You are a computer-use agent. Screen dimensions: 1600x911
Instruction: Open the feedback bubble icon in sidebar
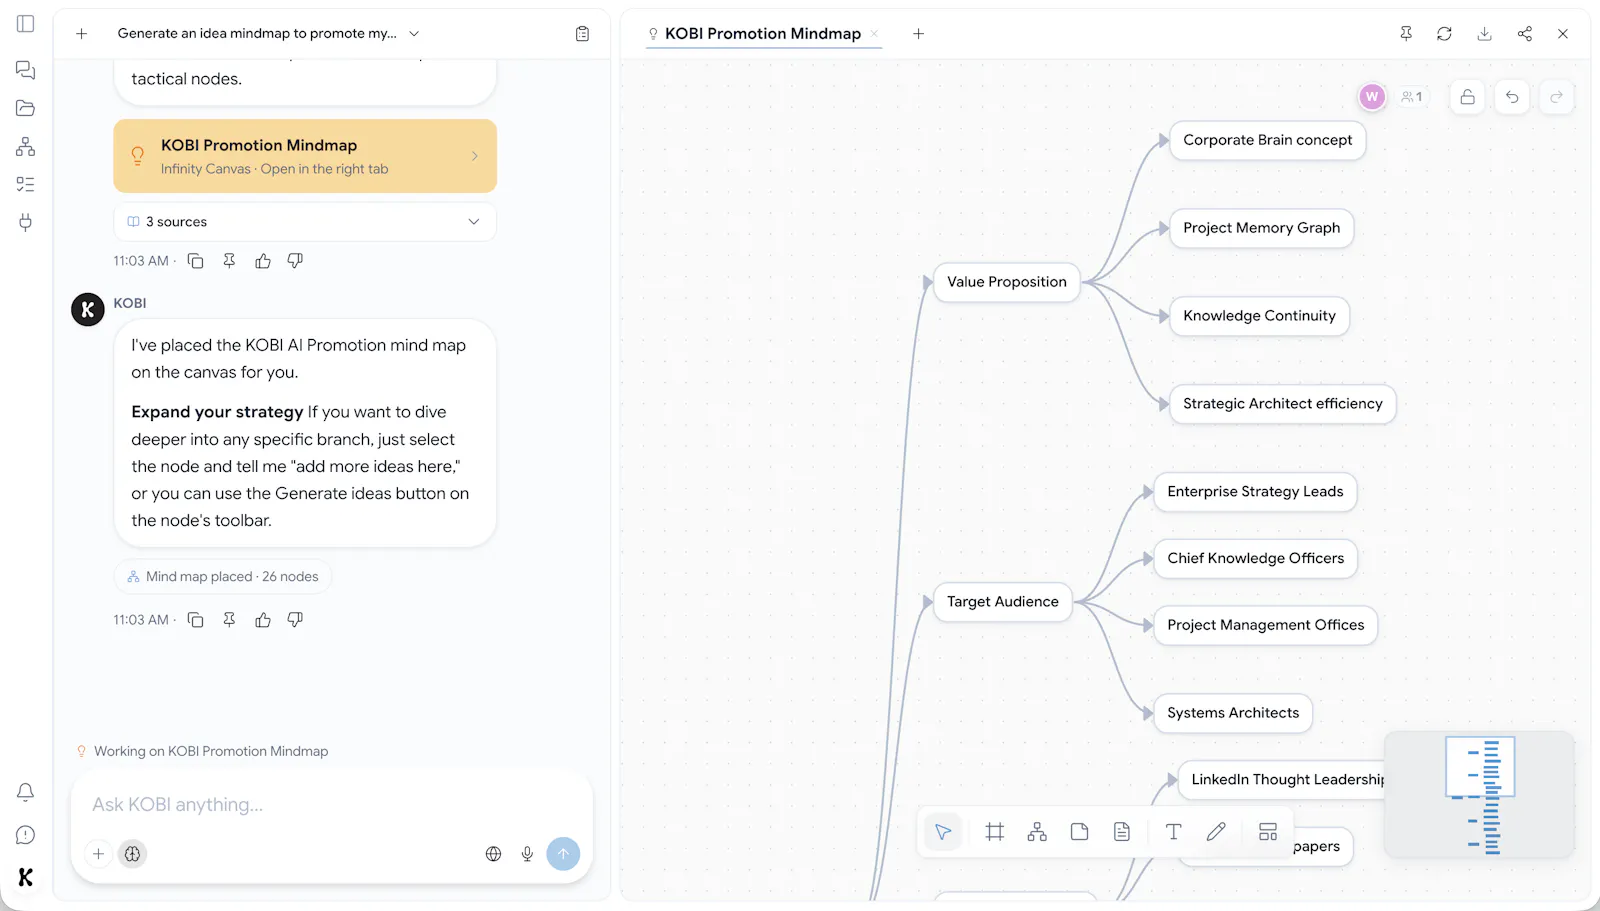[26, 835]
